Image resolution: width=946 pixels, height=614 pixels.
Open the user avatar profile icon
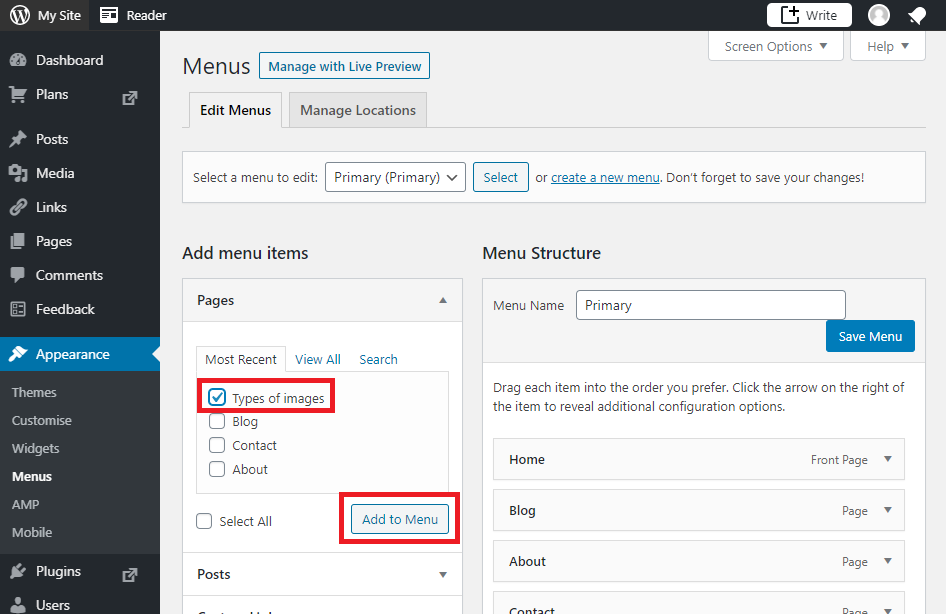click(878, 15)
